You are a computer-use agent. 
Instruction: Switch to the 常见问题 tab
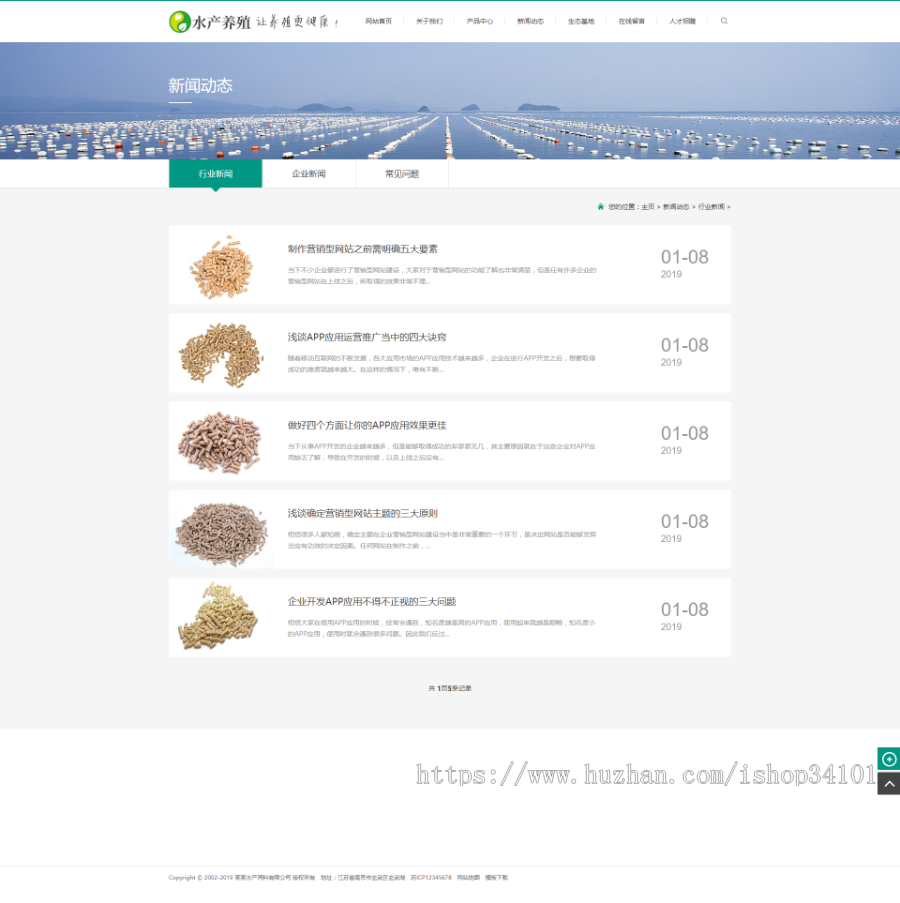[x=402, y=174]
